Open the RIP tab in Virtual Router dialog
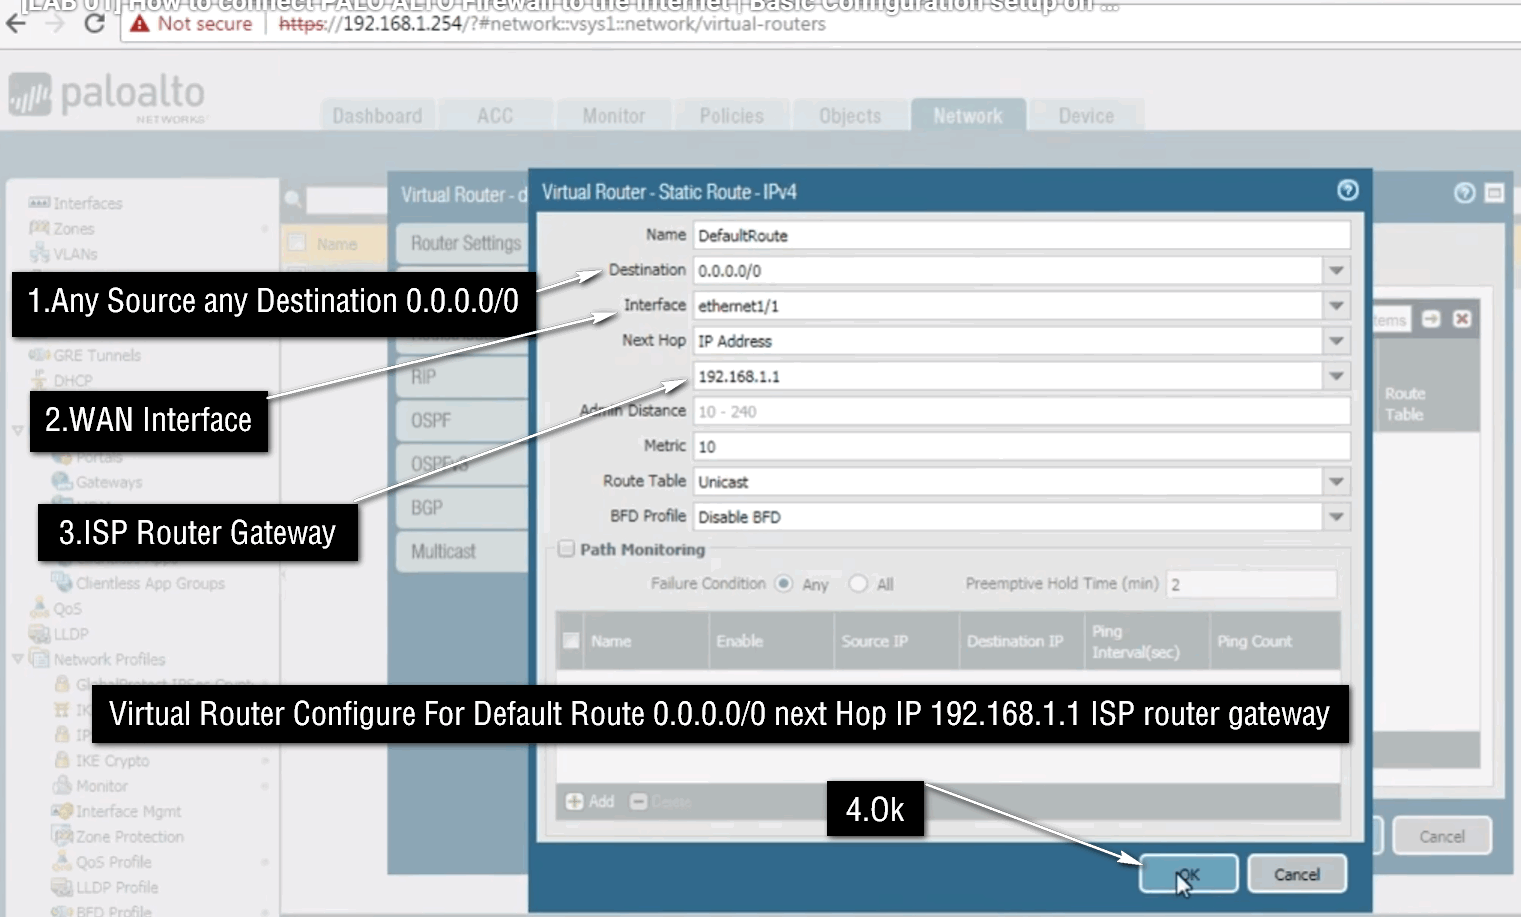 [465, 377]
